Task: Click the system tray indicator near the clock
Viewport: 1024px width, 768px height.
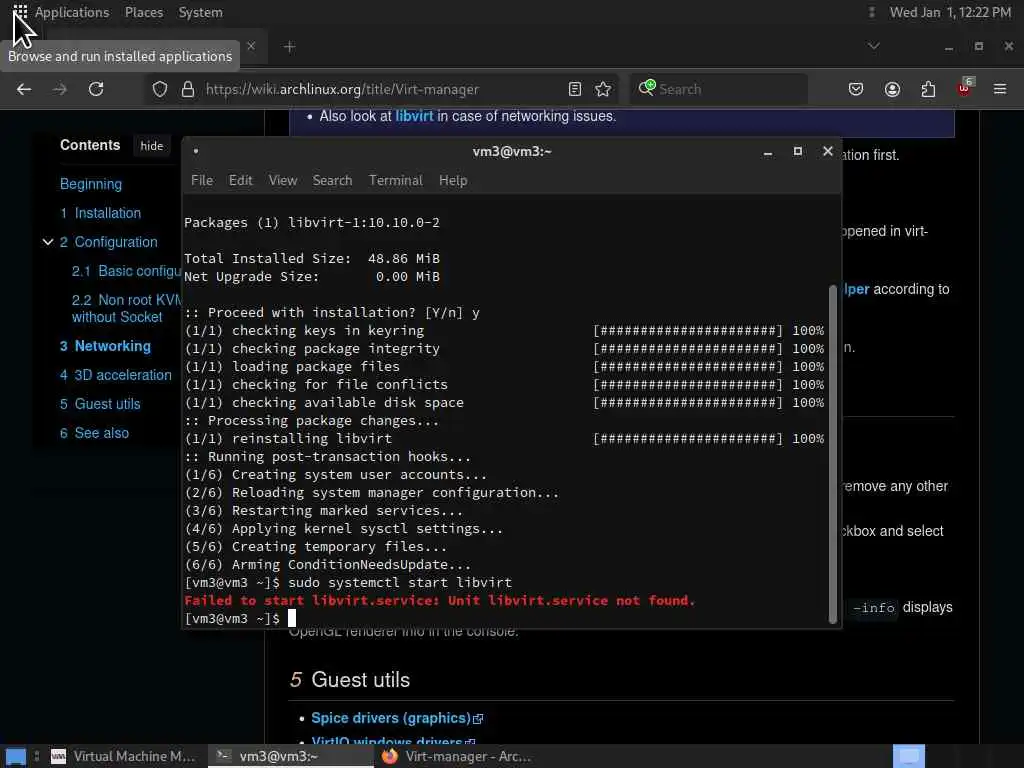Action: tap(871, 12)
